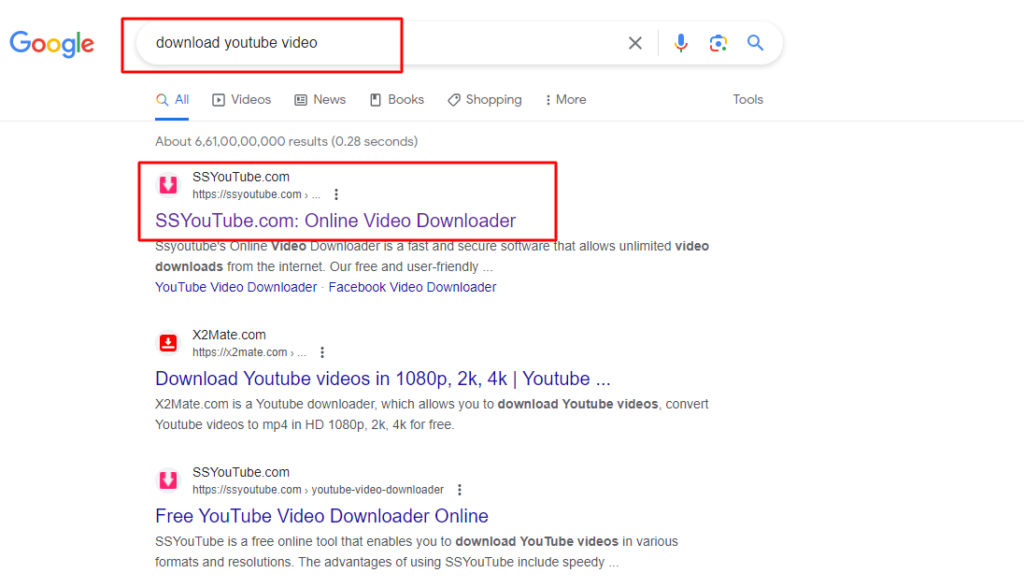Click the X to clear search query

point(635,43)
